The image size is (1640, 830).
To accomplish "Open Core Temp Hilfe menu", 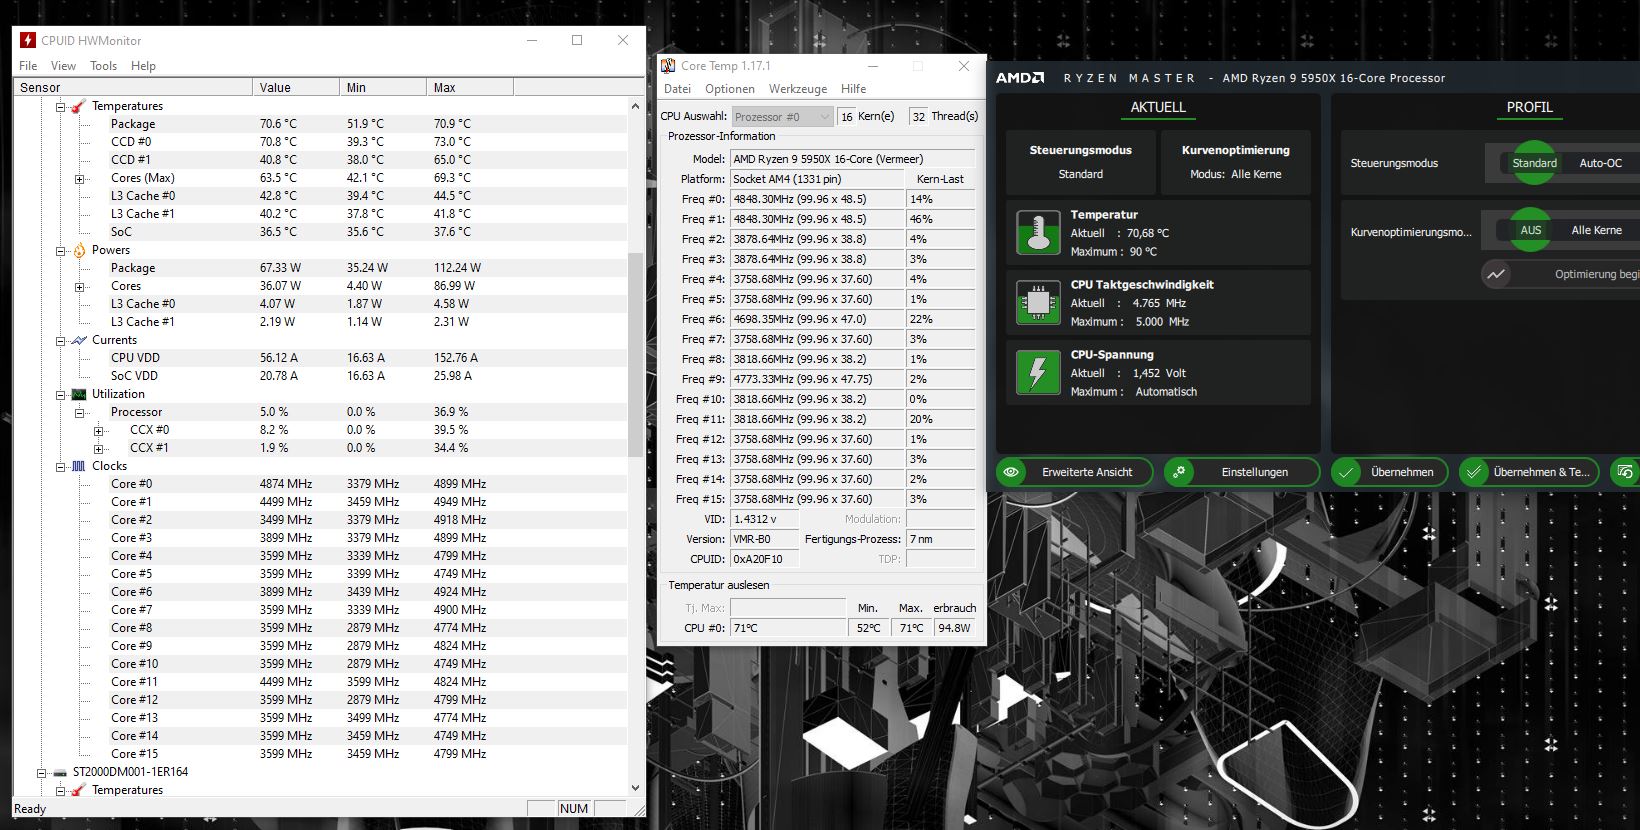I will (x=853, y=89).
